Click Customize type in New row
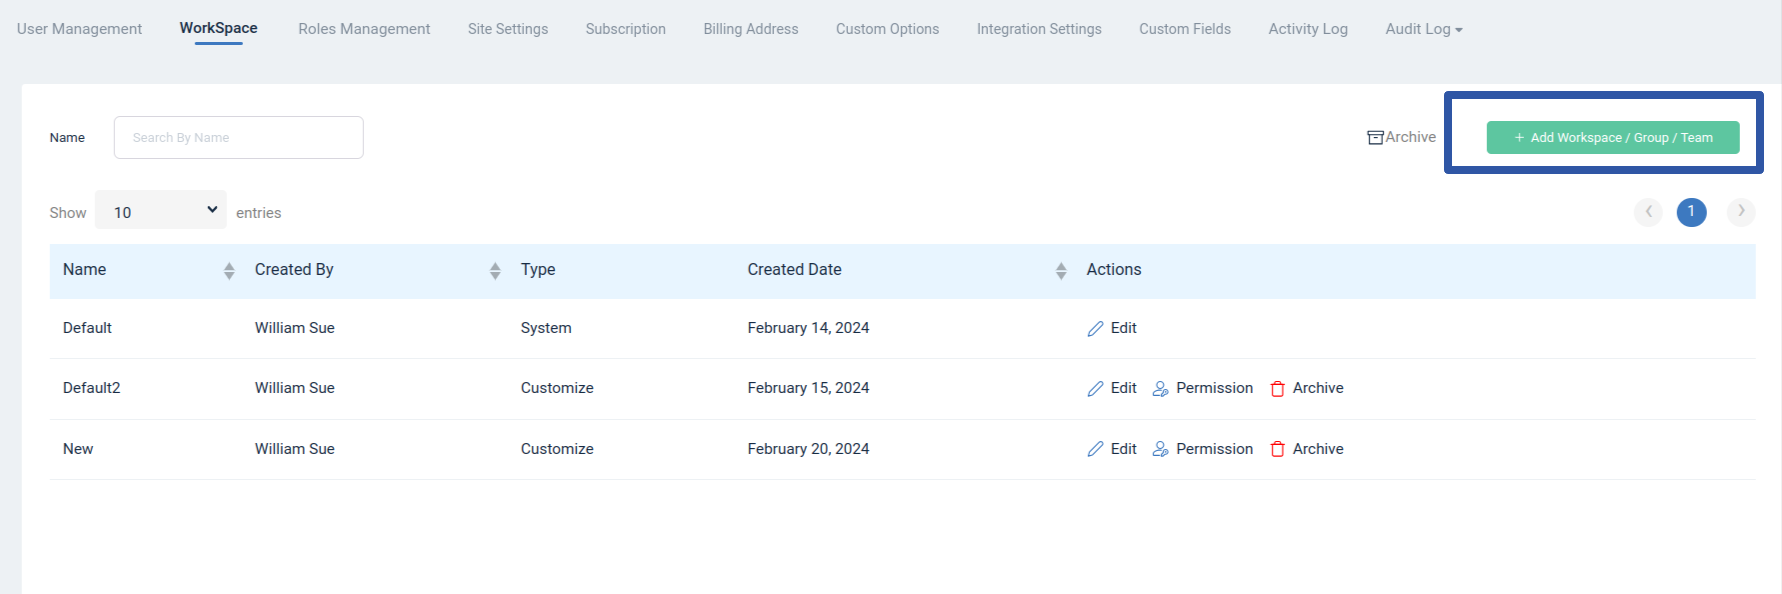Viewport: 1782px width, 594px height. coord(557,449)
